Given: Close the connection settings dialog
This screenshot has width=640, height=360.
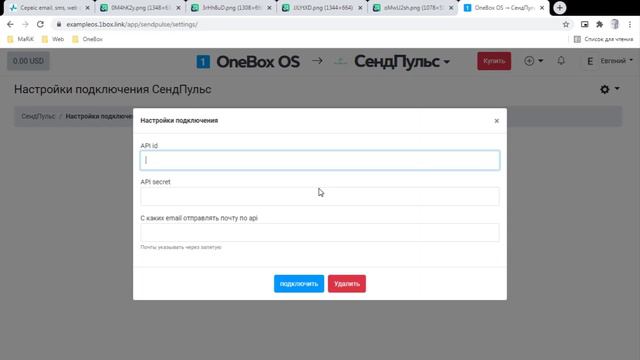Looking at the screenshot, I should click(x=496, y=121).
